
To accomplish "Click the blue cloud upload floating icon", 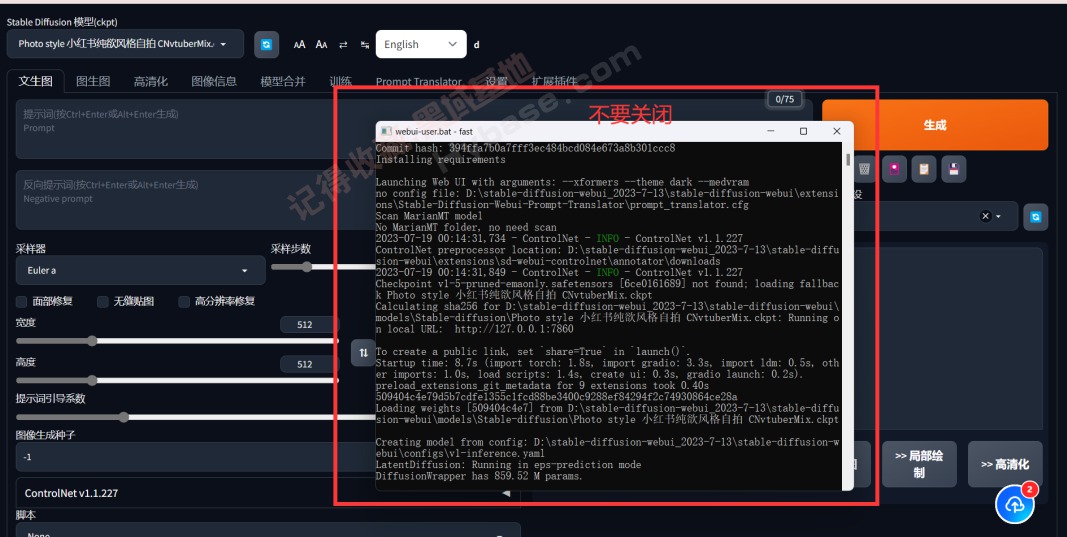I will (1015, 504).
